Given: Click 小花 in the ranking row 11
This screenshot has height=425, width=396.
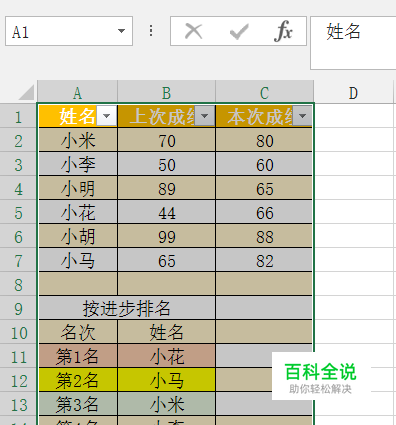Looking at the screenshot, I should pos(167,357).
